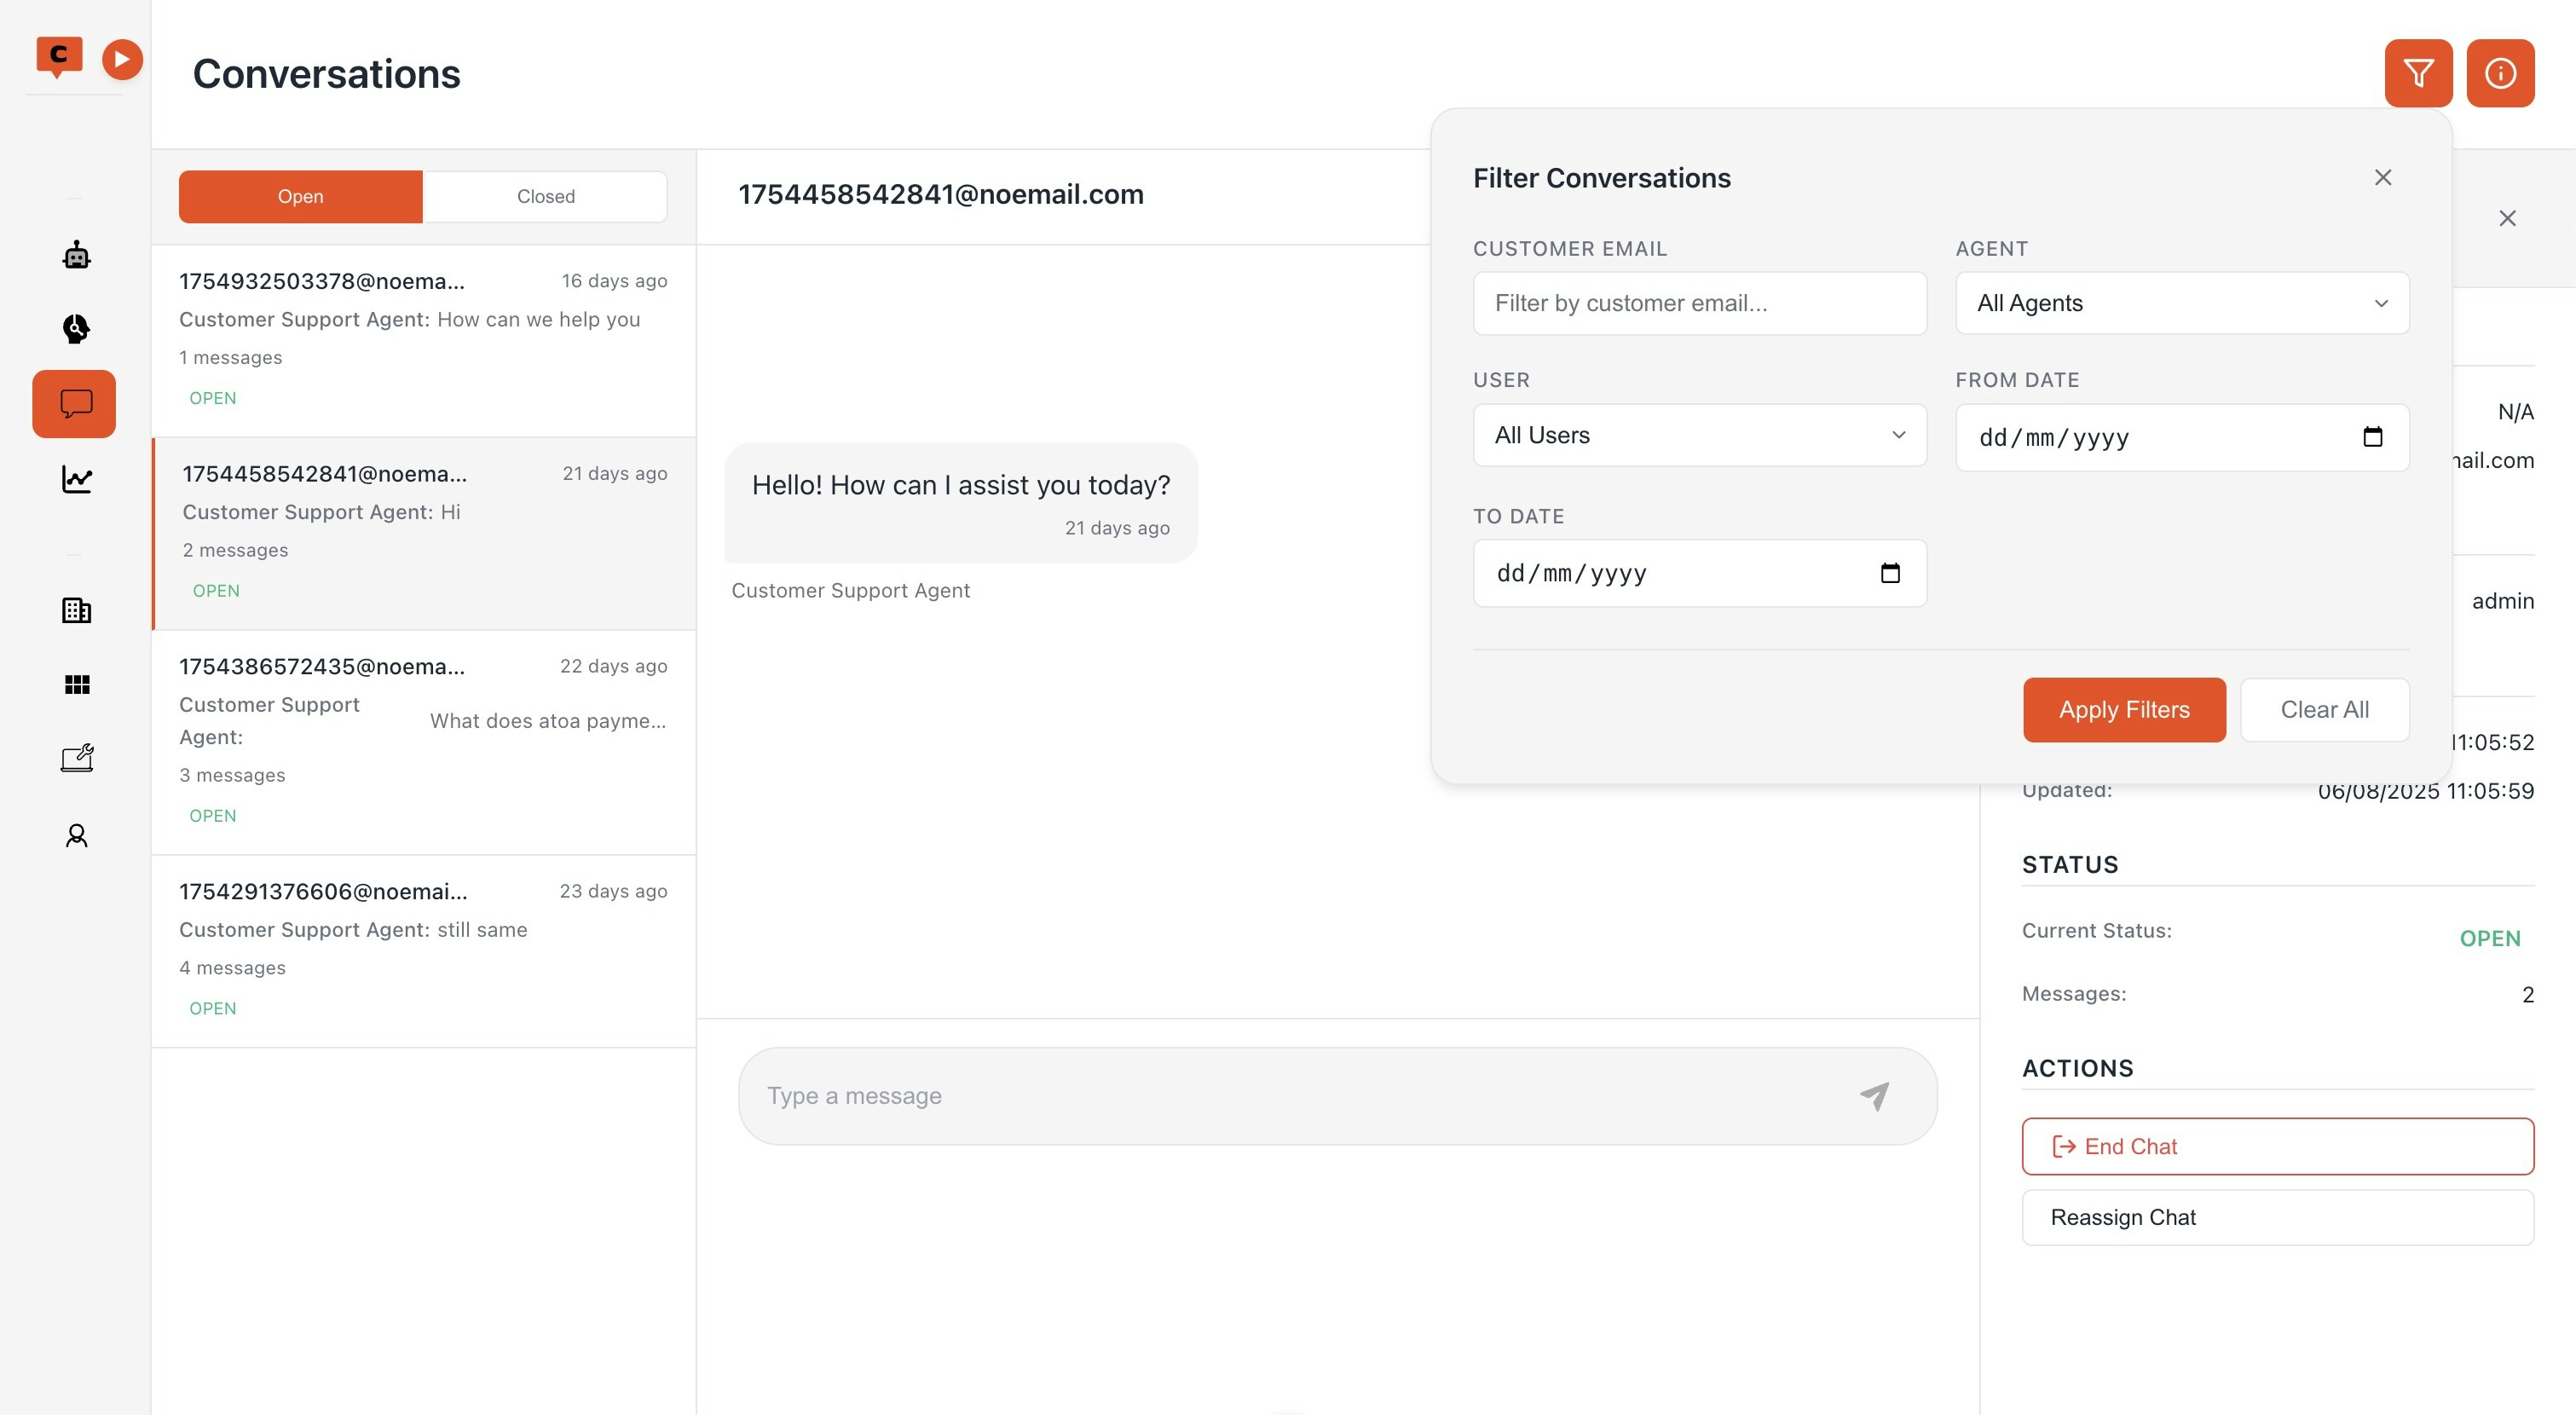This screenshot has width=2576, height=1415.
Task: Open the analytics chart icon
Action: (x=77, y=480)
